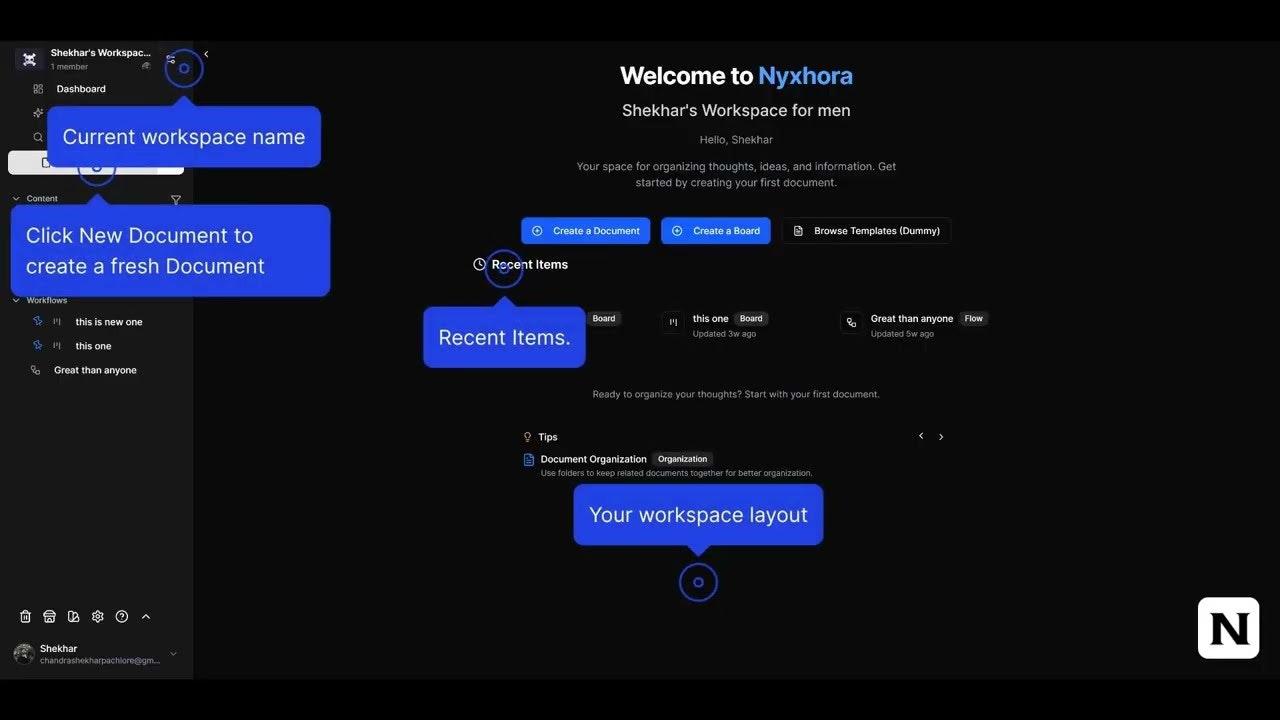
Task: Click the 'Document Organization' tip title
Action: click(x=594, y=459)
